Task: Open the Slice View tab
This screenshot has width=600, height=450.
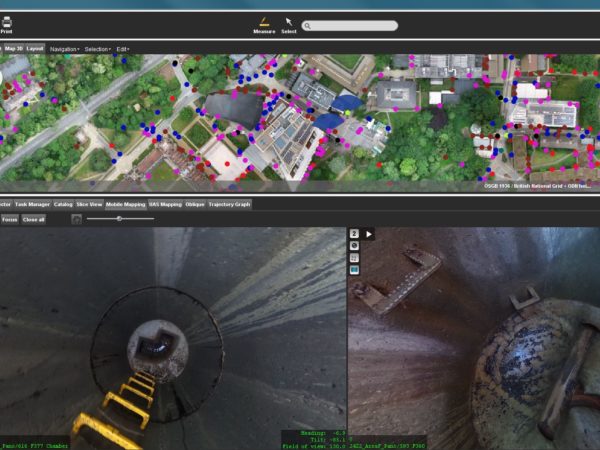Action: click(x=89, y=204)
